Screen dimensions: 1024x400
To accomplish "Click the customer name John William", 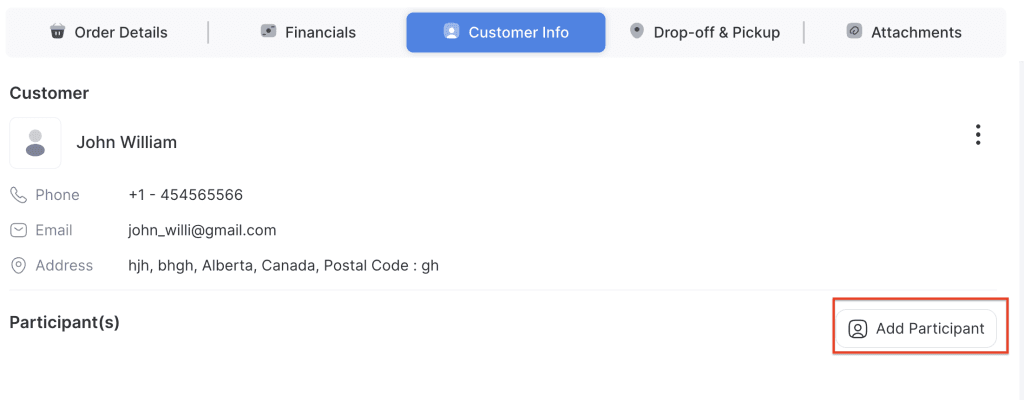I will [x=126, y=142].
